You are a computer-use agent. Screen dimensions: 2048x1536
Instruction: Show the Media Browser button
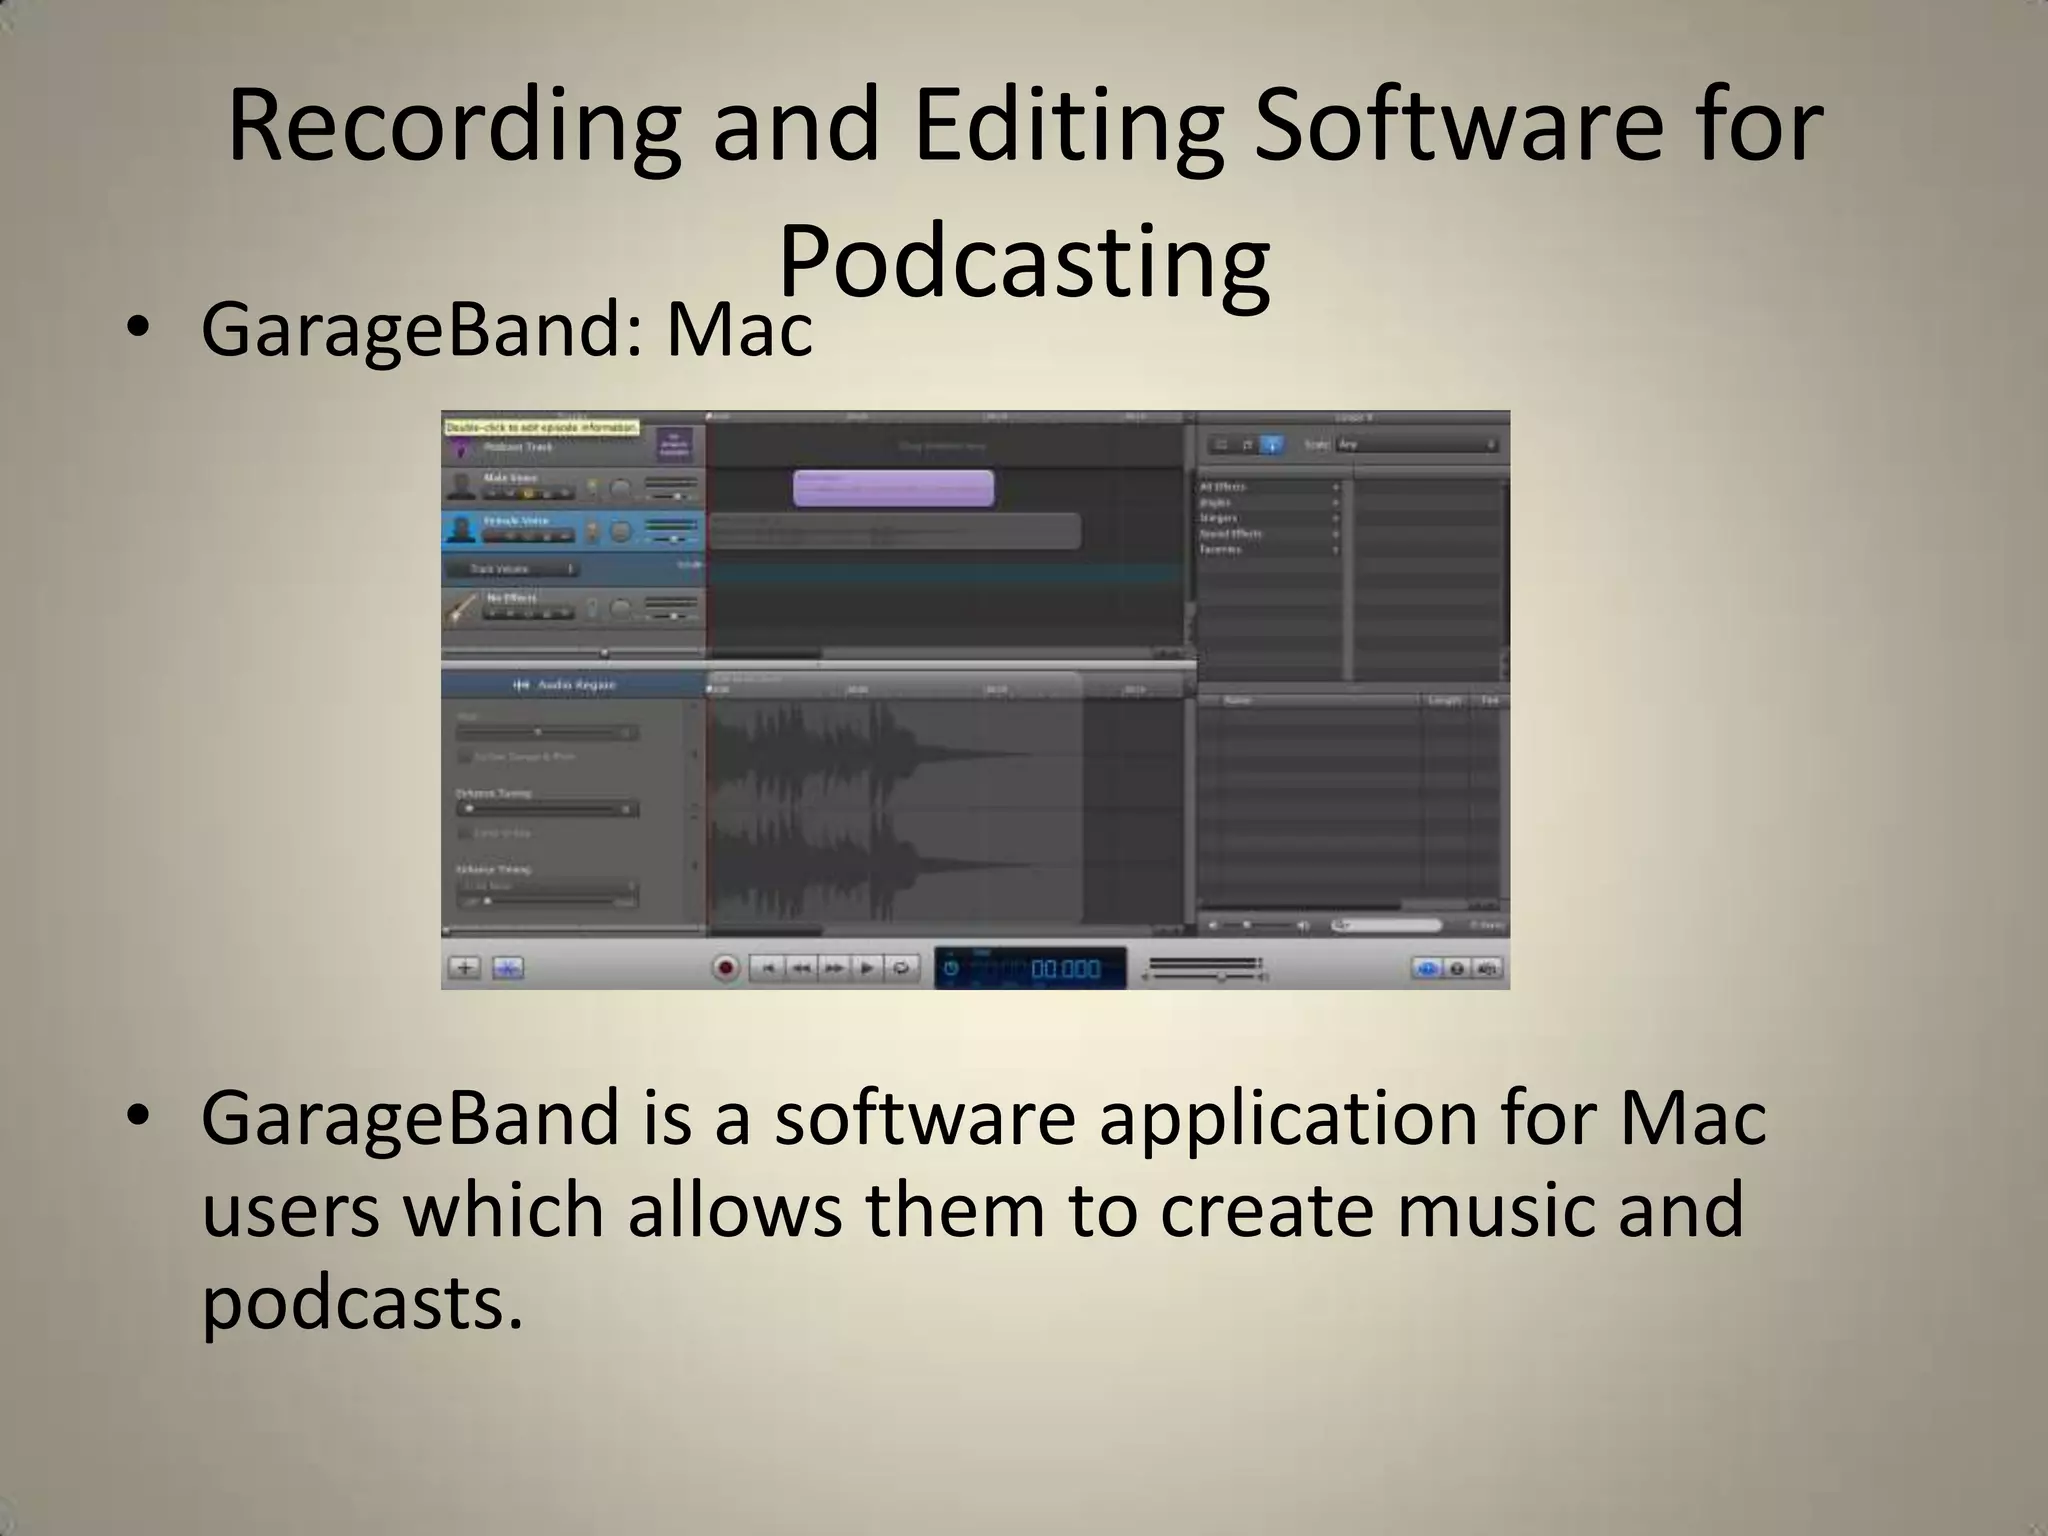1487,968
